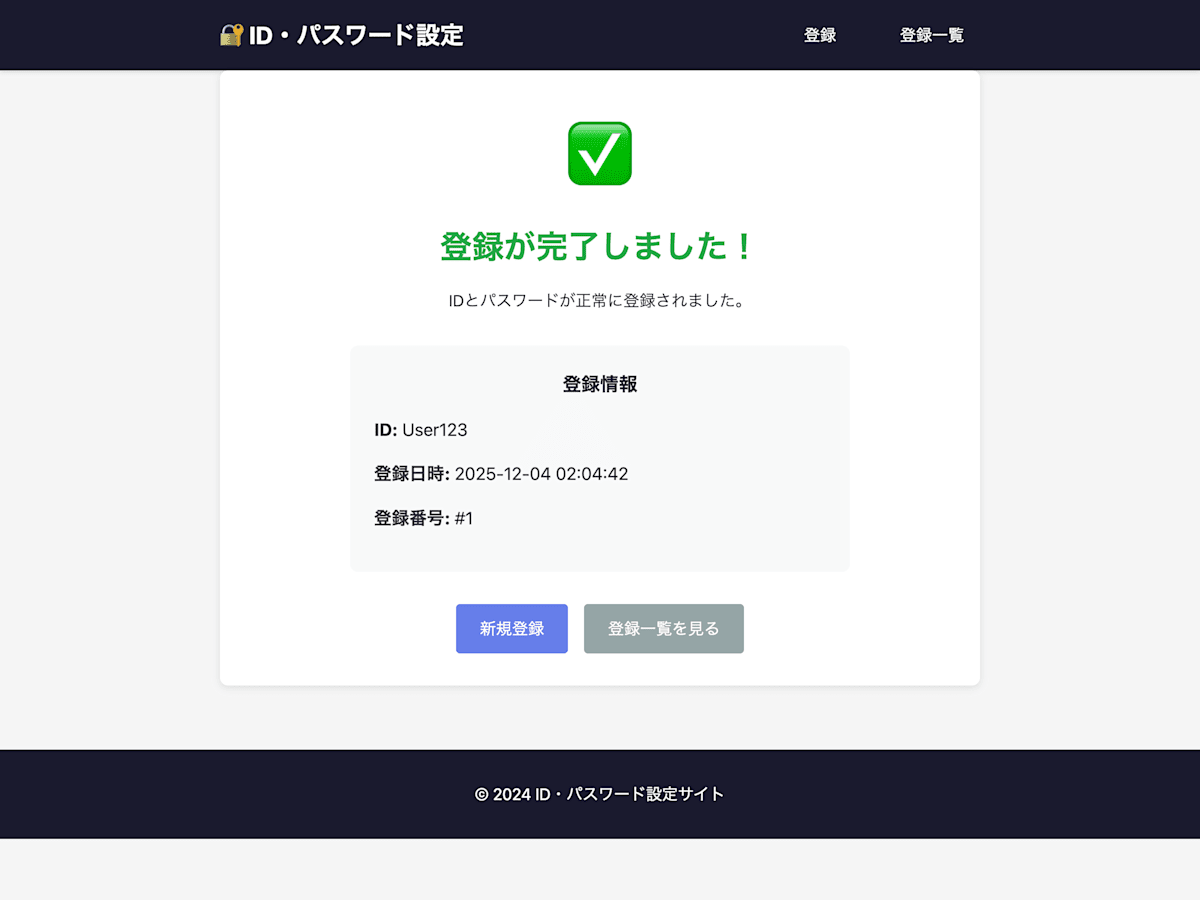Click the footer copyright text

click(x=600, y=794)
